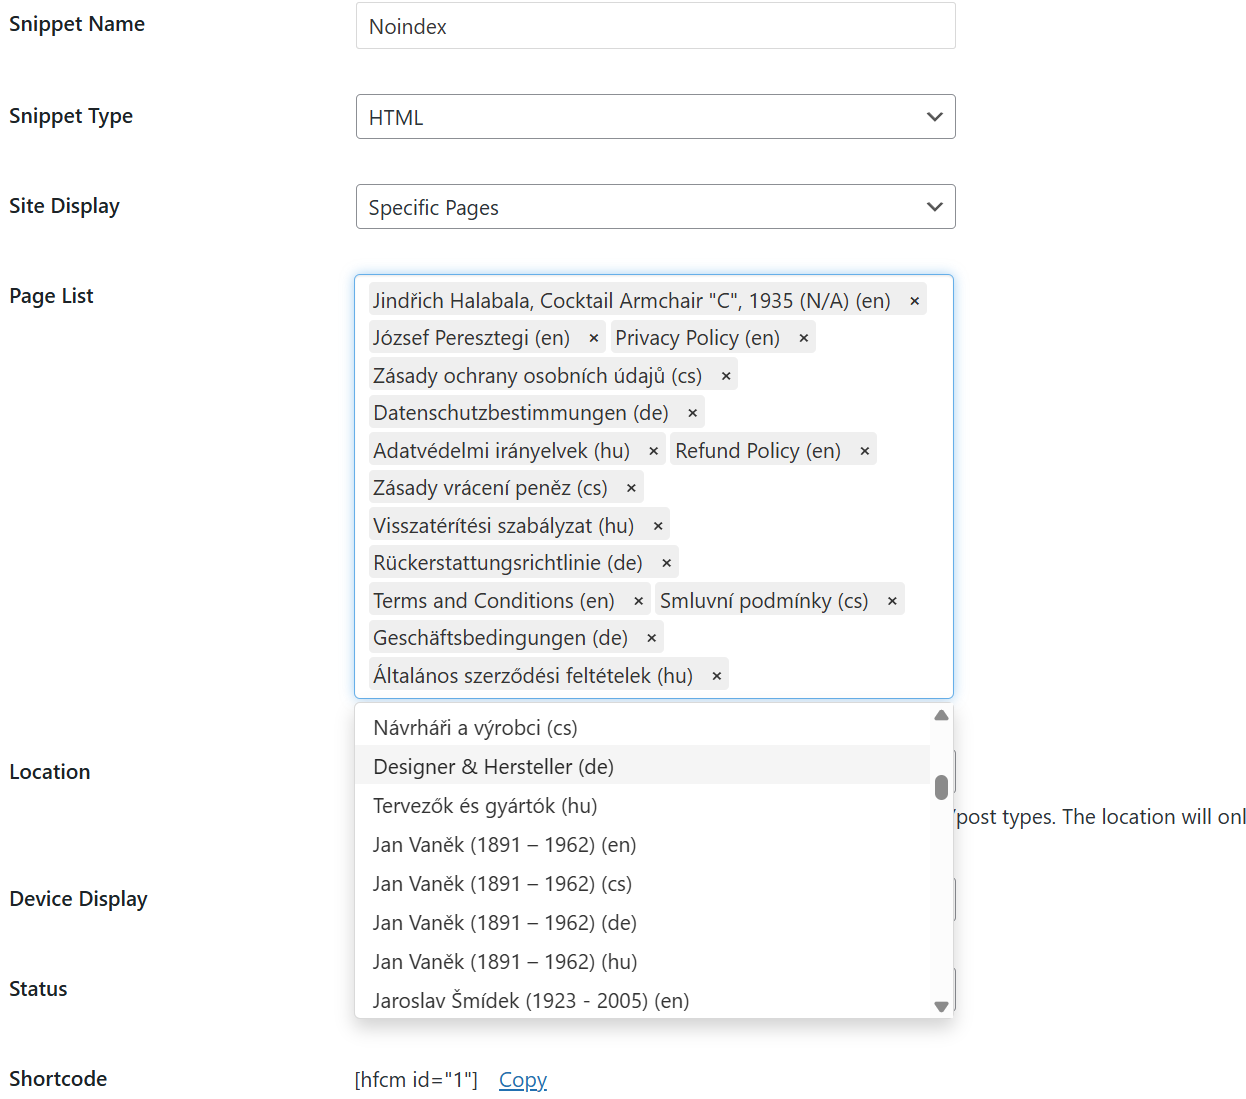Select Designer & Hersteller (de) option

493,767
